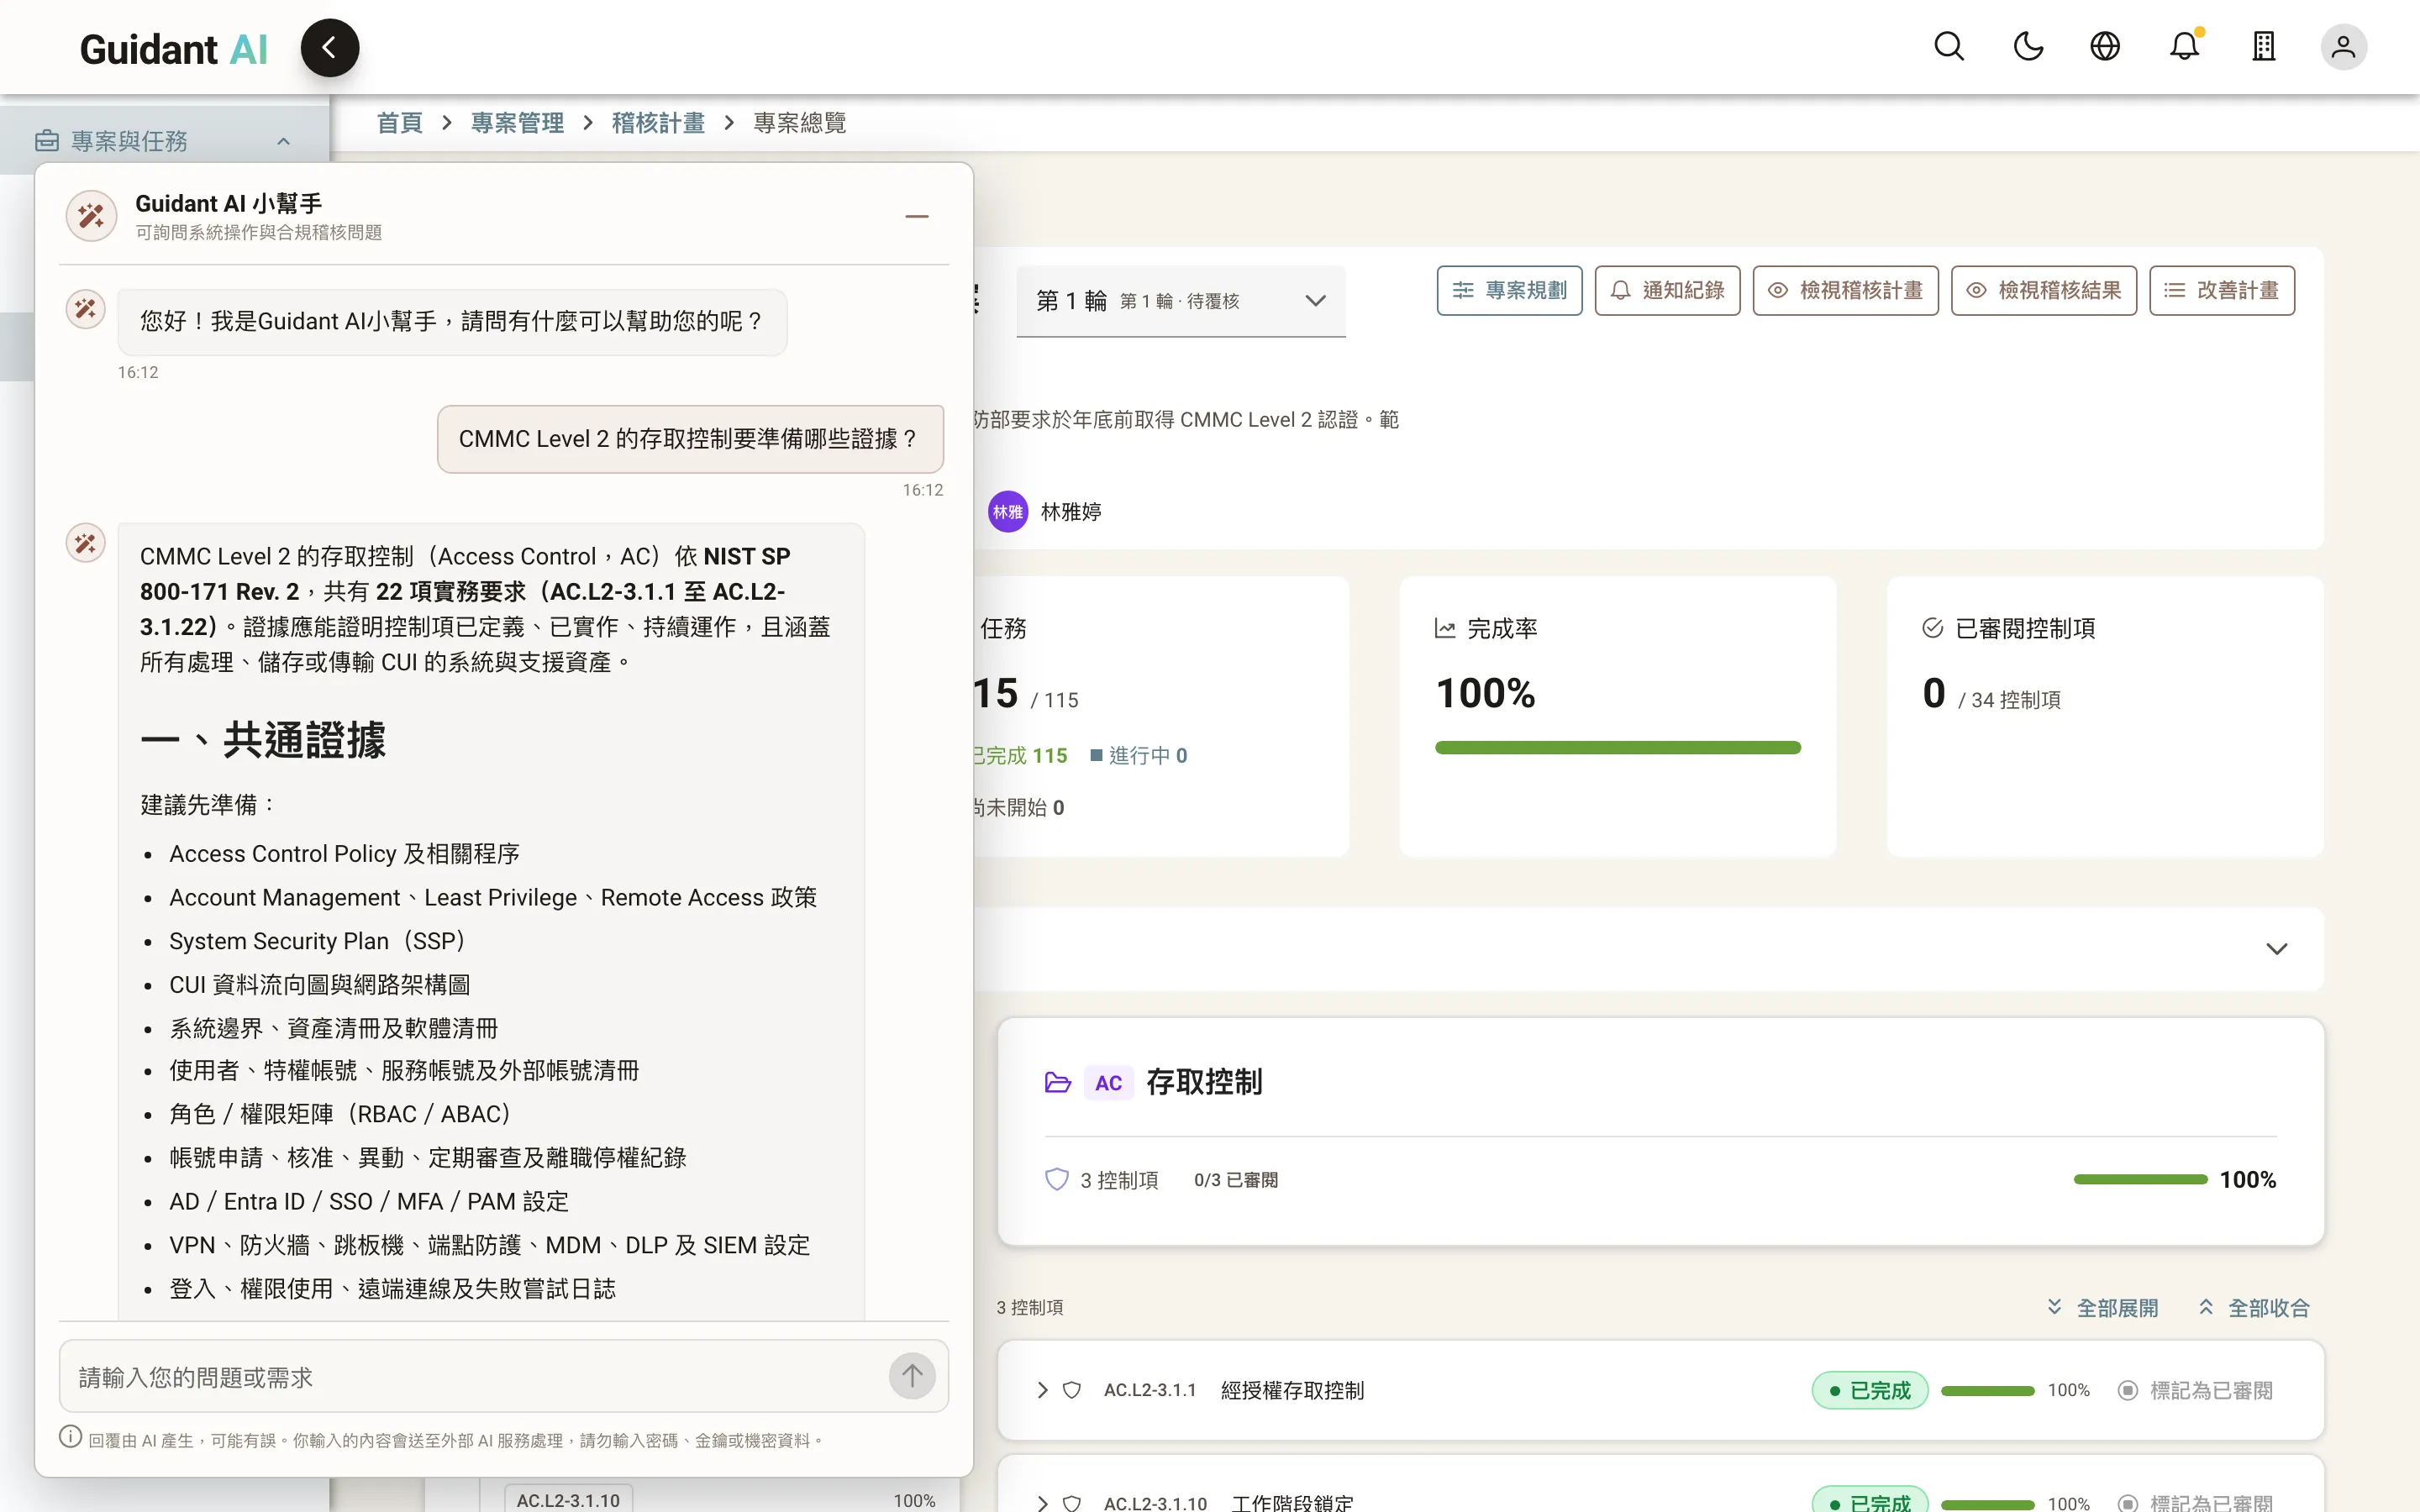Collapse all controls with 全部收合
The width and height of the screenshot is (2420, 1512).
click(x=2254, y=1307)
